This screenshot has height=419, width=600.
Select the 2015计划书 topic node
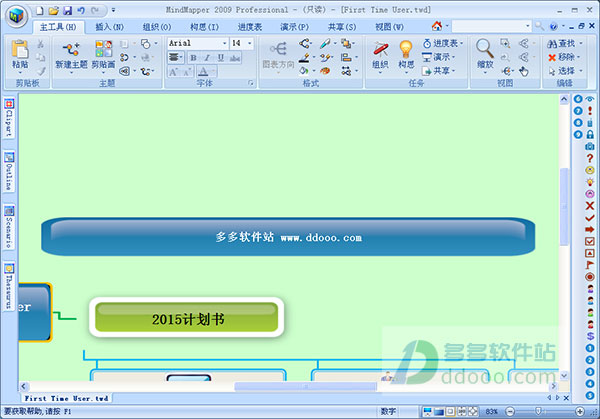(x=187, y=318)
